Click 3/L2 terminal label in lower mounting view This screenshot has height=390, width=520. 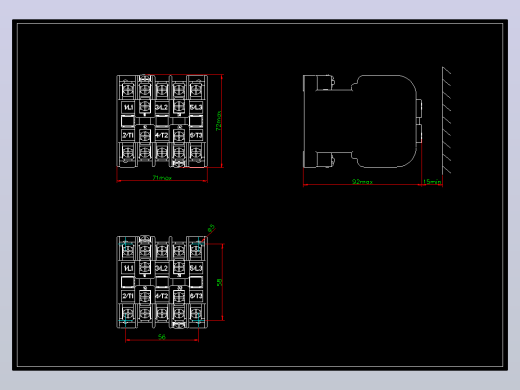(x=162, y=268)
